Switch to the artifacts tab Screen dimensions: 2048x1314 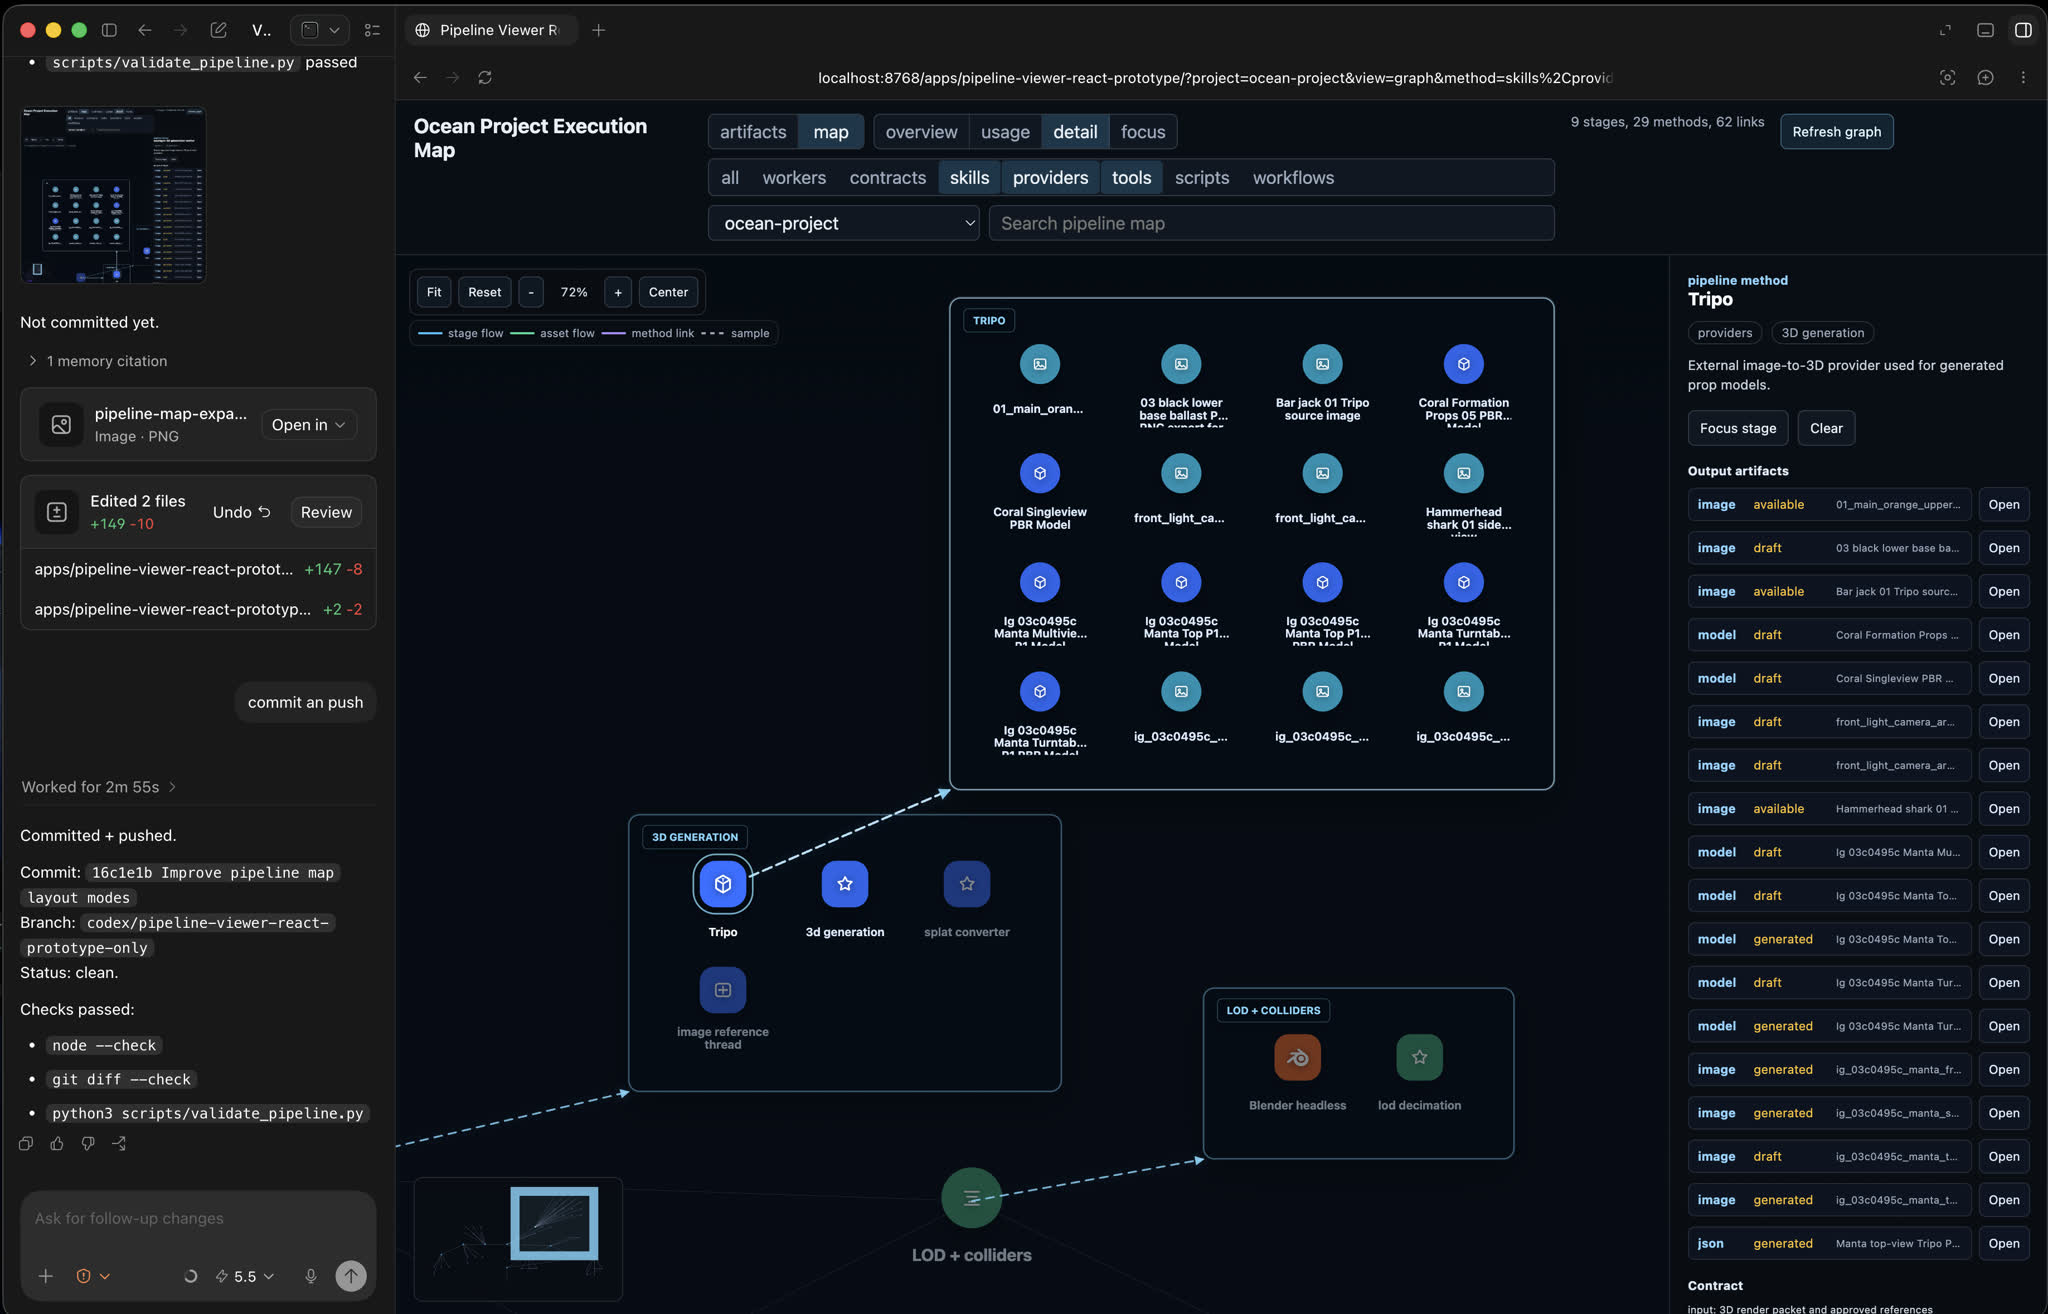click(753, 131)
